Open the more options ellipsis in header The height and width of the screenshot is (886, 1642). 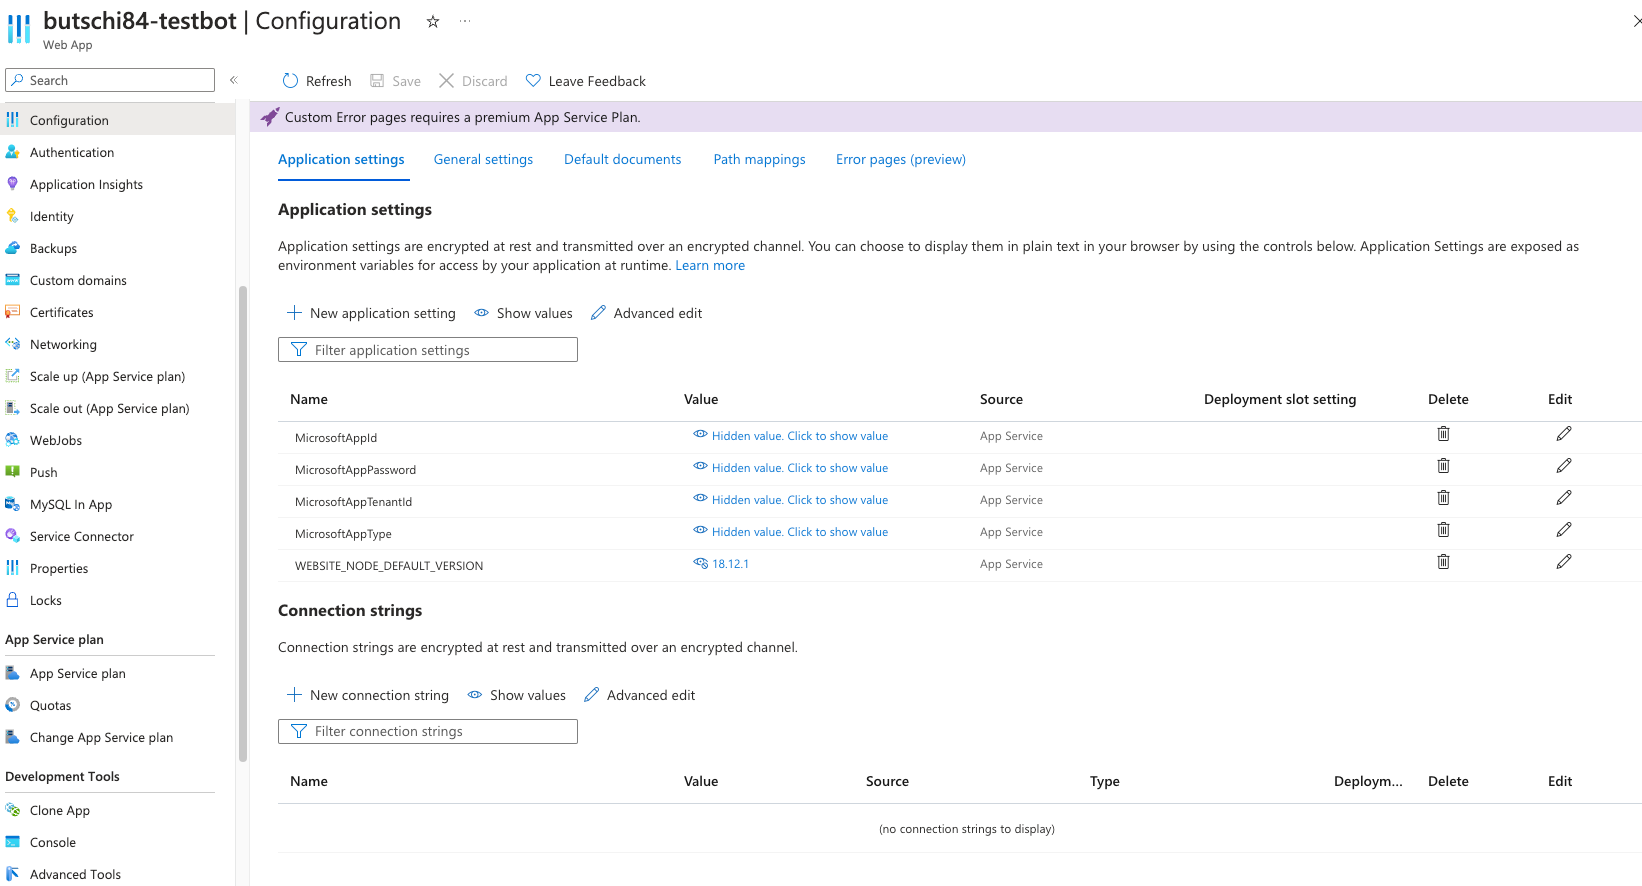pos(465,21)
